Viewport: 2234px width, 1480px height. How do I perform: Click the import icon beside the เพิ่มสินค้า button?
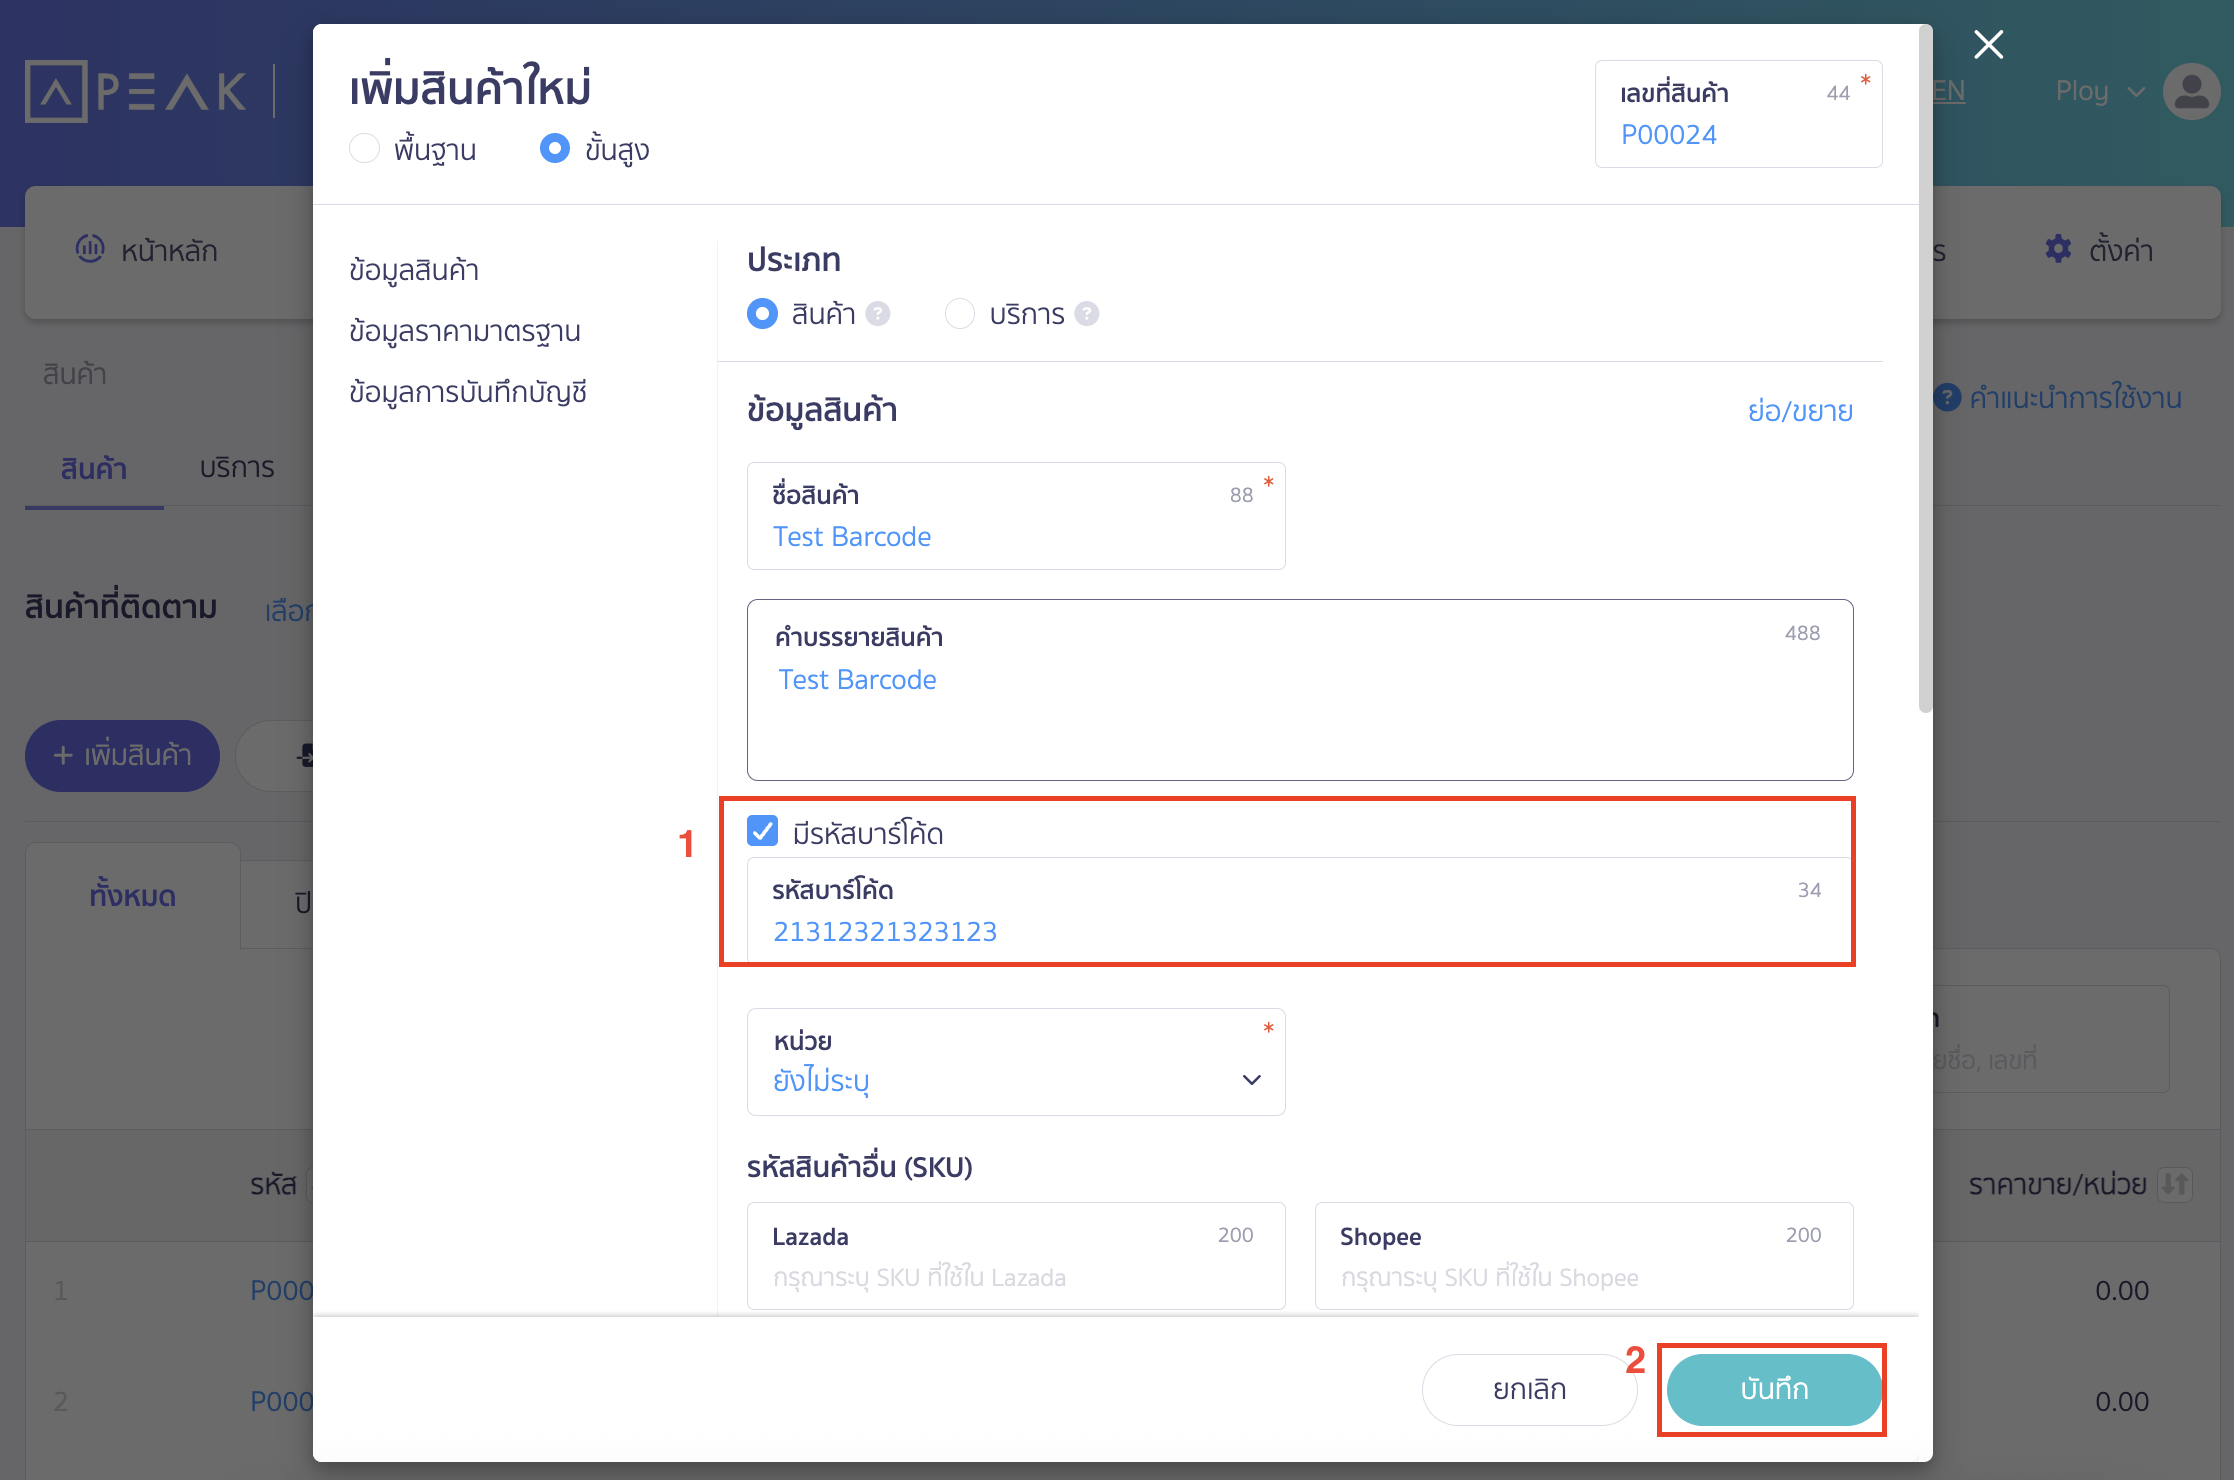(307, 756)
